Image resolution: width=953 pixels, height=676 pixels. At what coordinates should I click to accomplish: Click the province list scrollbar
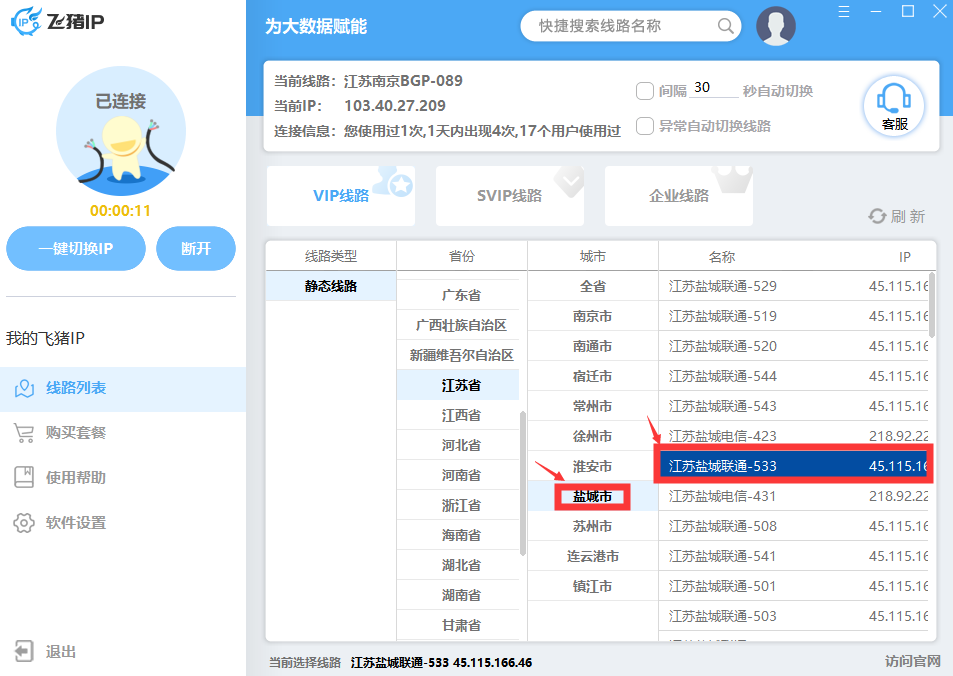coord(521,480)
